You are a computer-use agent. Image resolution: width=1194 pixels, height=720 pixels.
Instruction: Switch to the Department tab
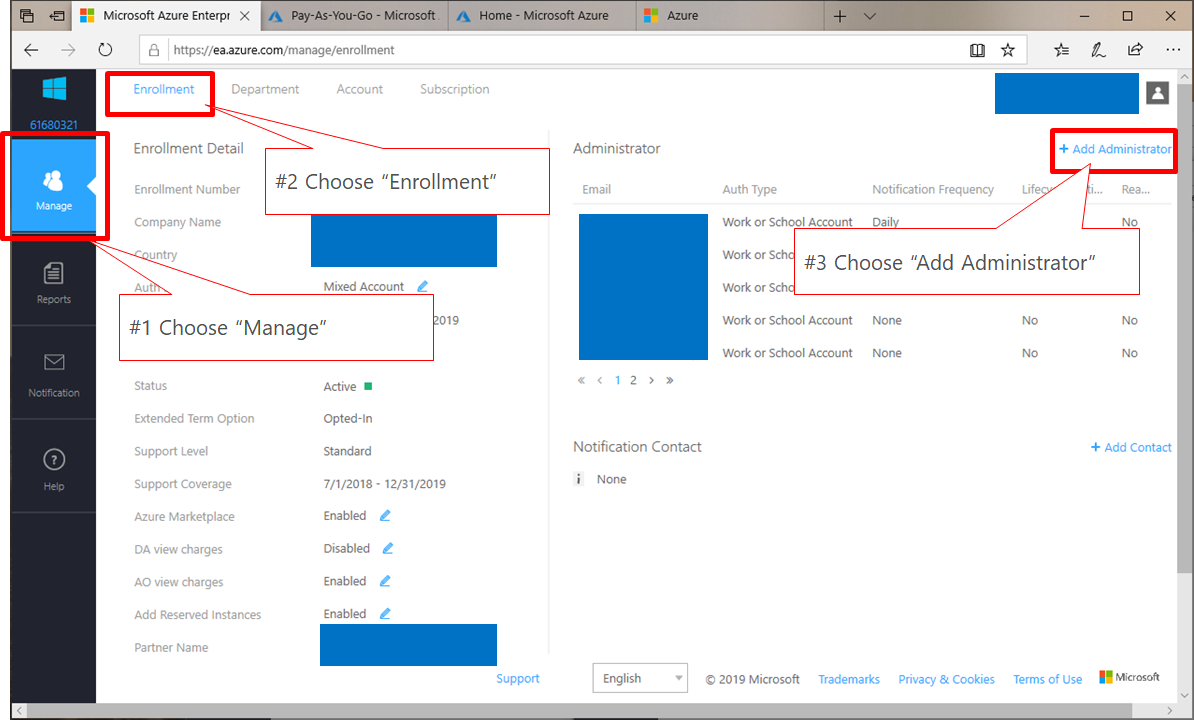point(265,89)
